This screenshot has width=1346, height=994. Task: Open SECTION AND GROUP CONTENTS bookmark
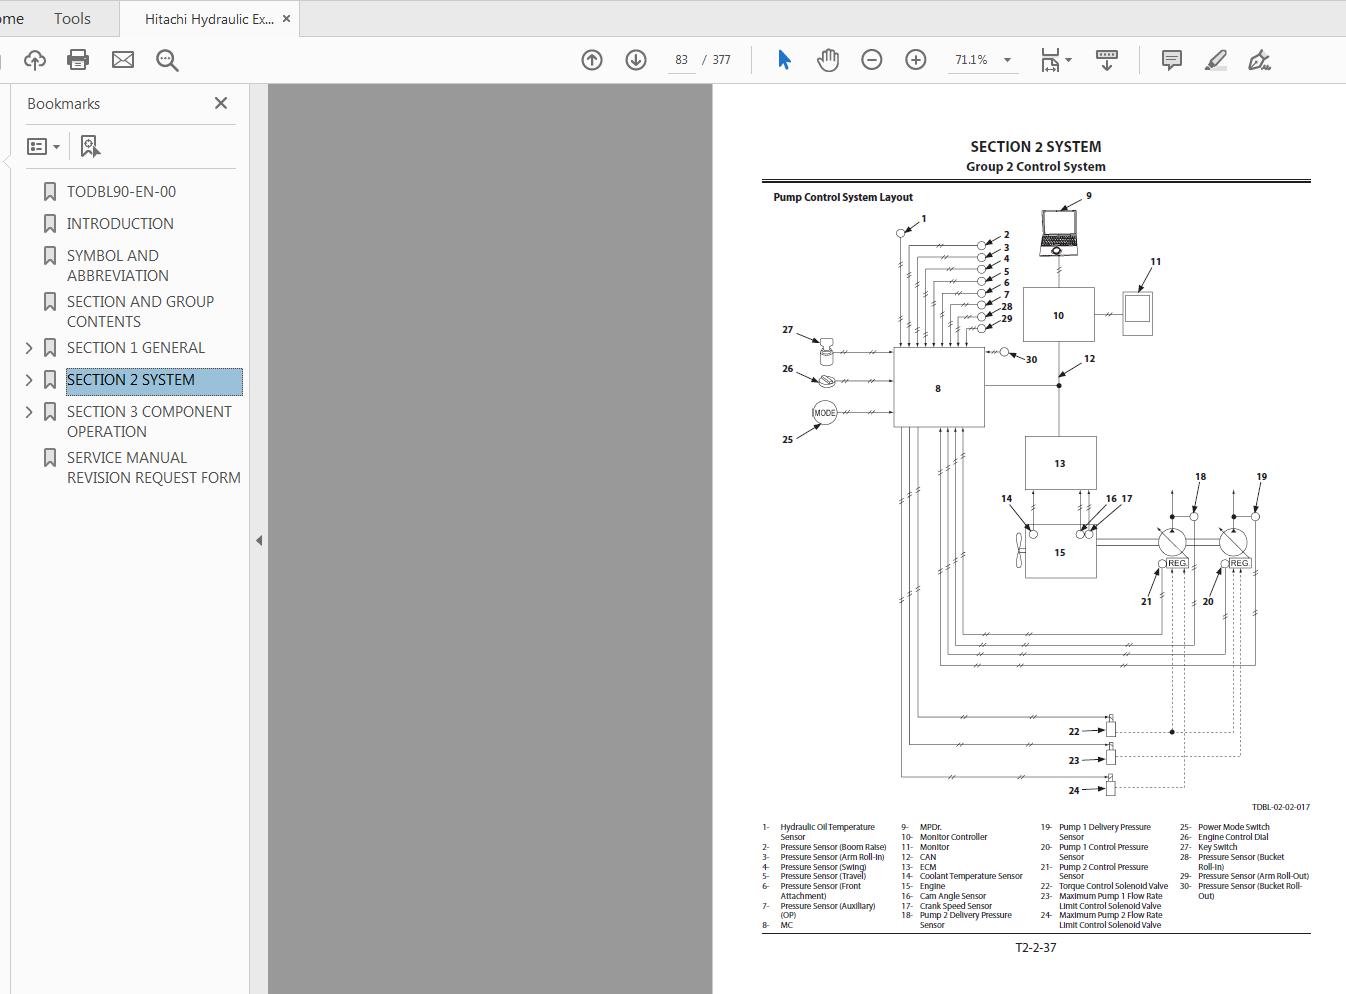[140, 312]
